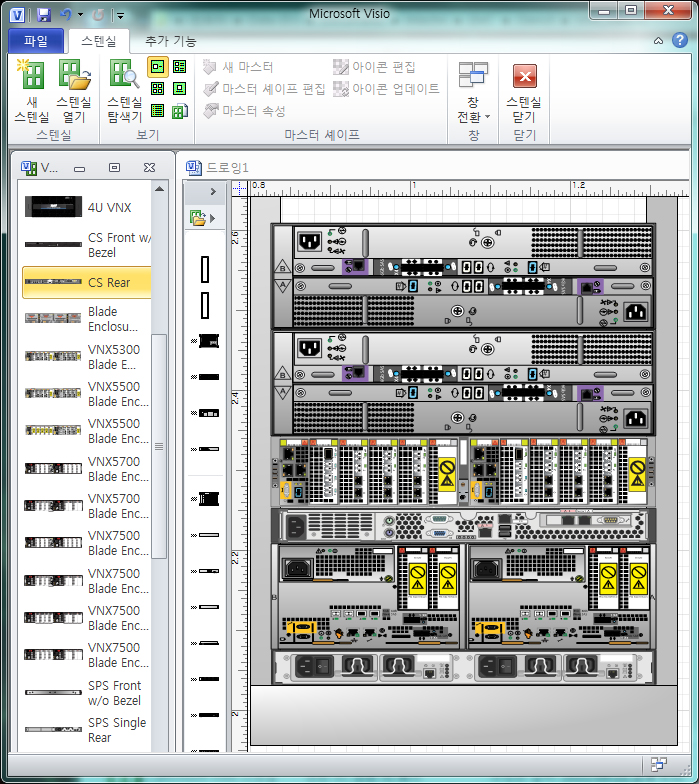Screen dimensions: 699x784
Task: Click 마스터 셰이프 편집 button
Action: tap(264, 89)
